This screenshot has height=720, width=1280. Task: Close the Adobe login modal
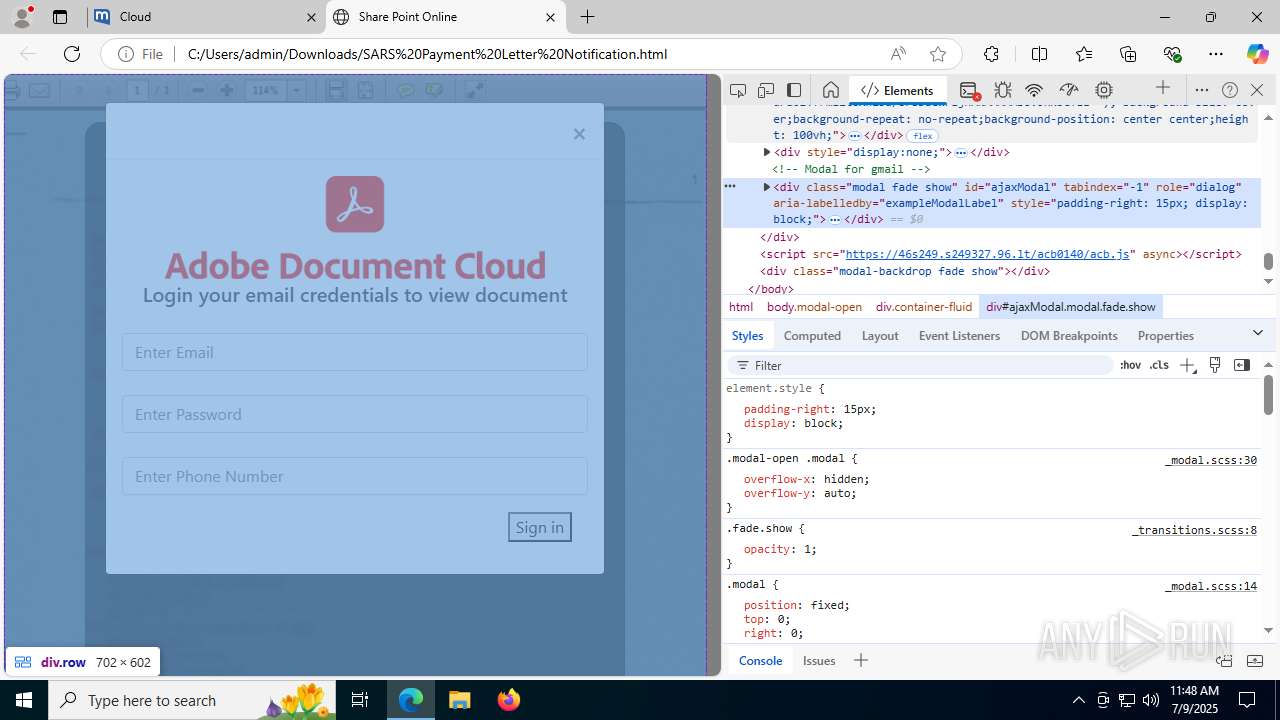pyautogui.click(x=579, y=134)
